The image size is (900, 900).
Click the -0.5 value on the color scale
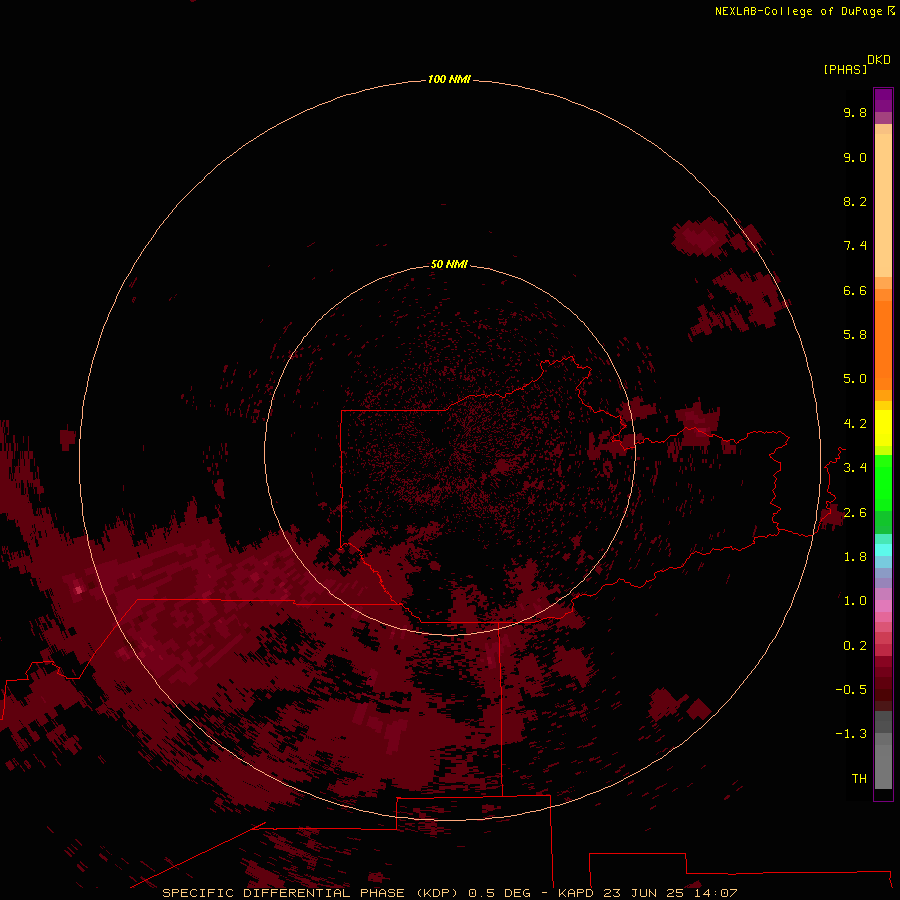coord(851,690)
